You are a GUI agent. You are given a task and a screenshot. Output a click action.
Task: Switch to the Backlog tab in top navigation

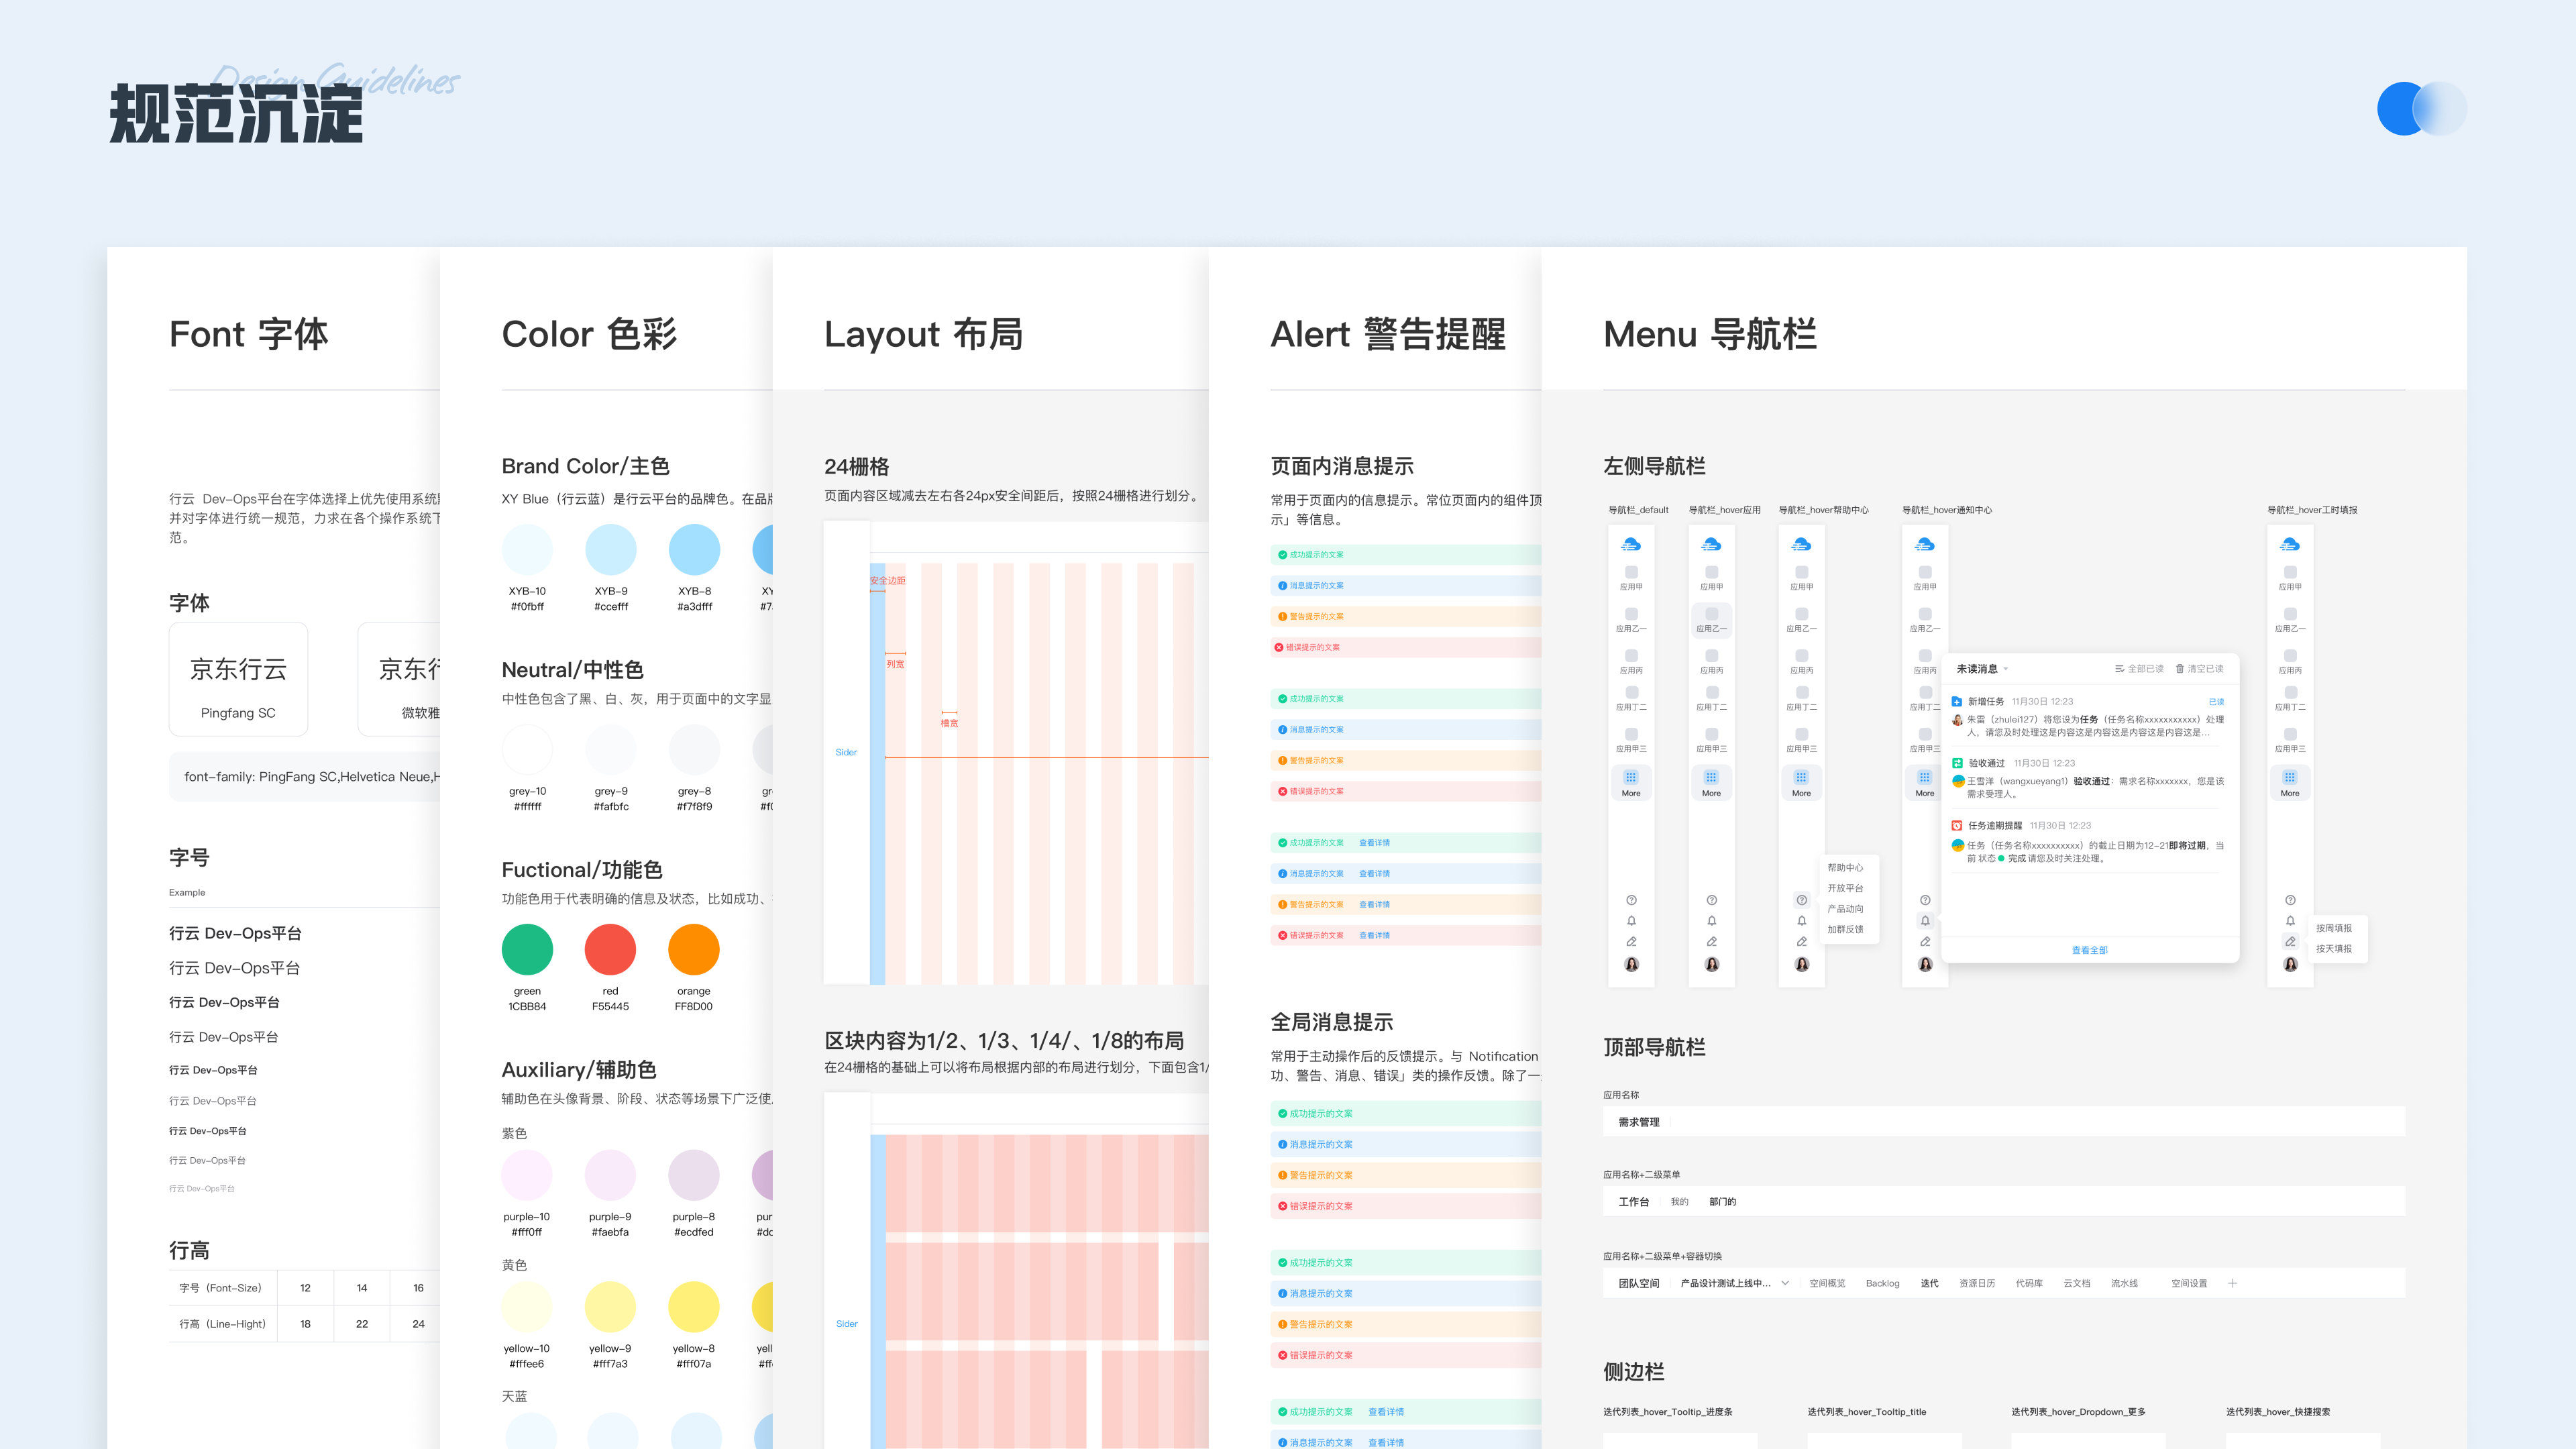[x=1882, y=1283]
